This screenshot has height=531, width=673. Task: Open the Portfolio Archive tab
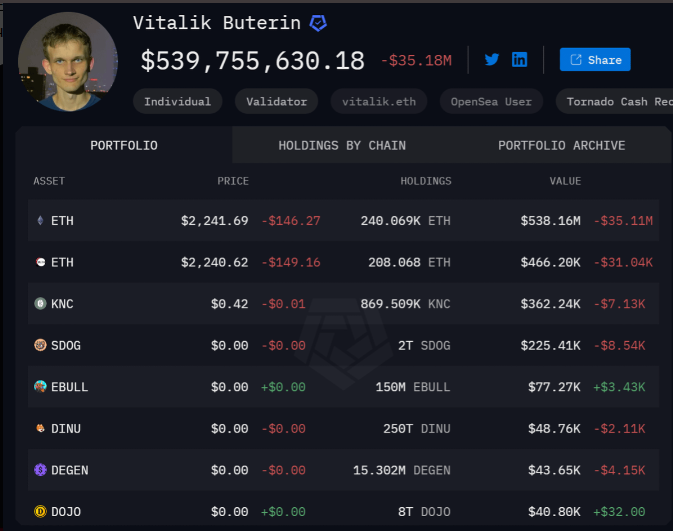click(561, 145)
